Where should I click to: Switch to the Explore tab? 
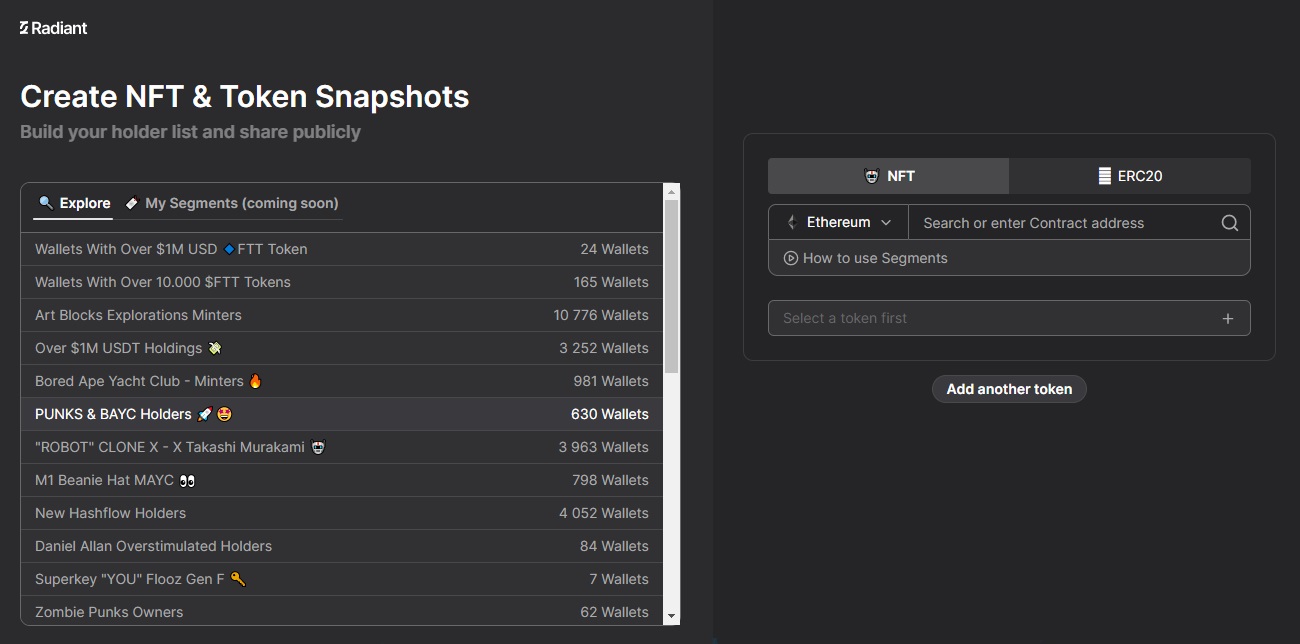[74, 203]
